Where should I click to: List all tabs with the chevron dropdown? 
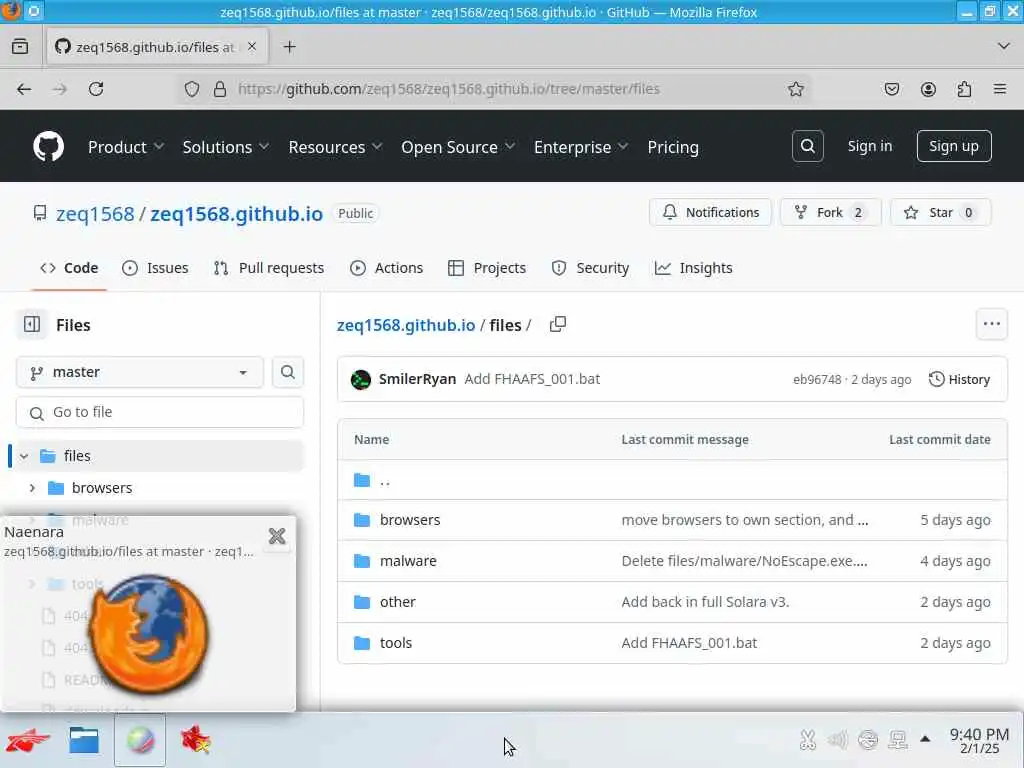click(x=1004, y=46)
